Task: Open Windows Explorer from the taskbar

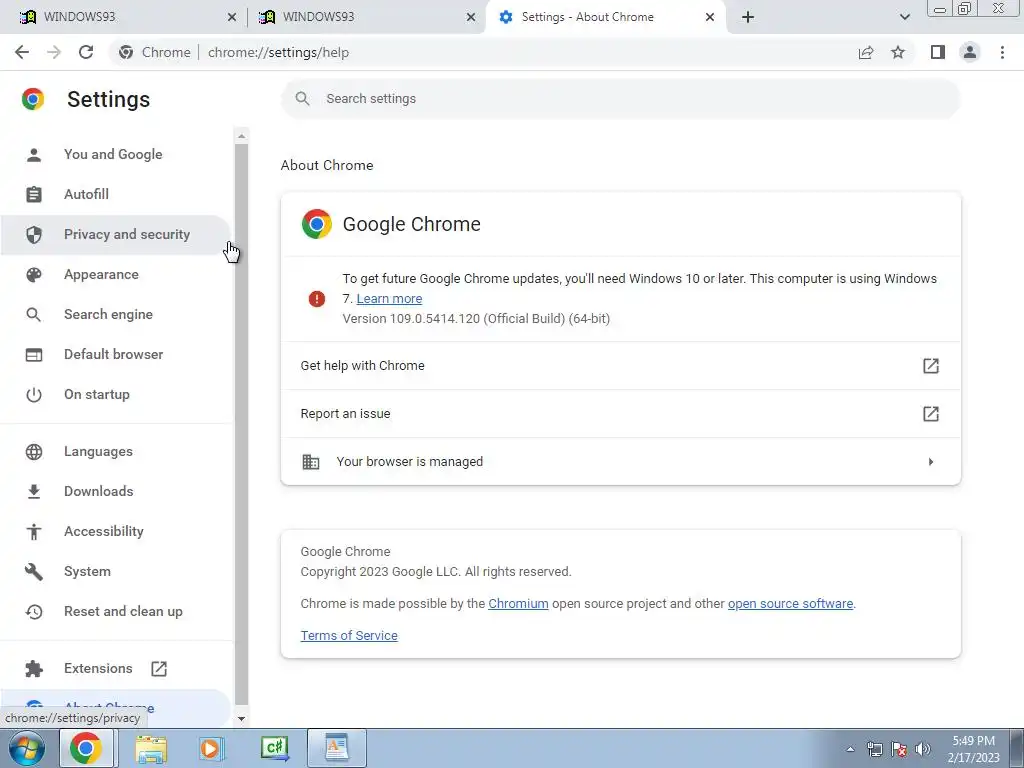Action: click(x=151, y=749)
